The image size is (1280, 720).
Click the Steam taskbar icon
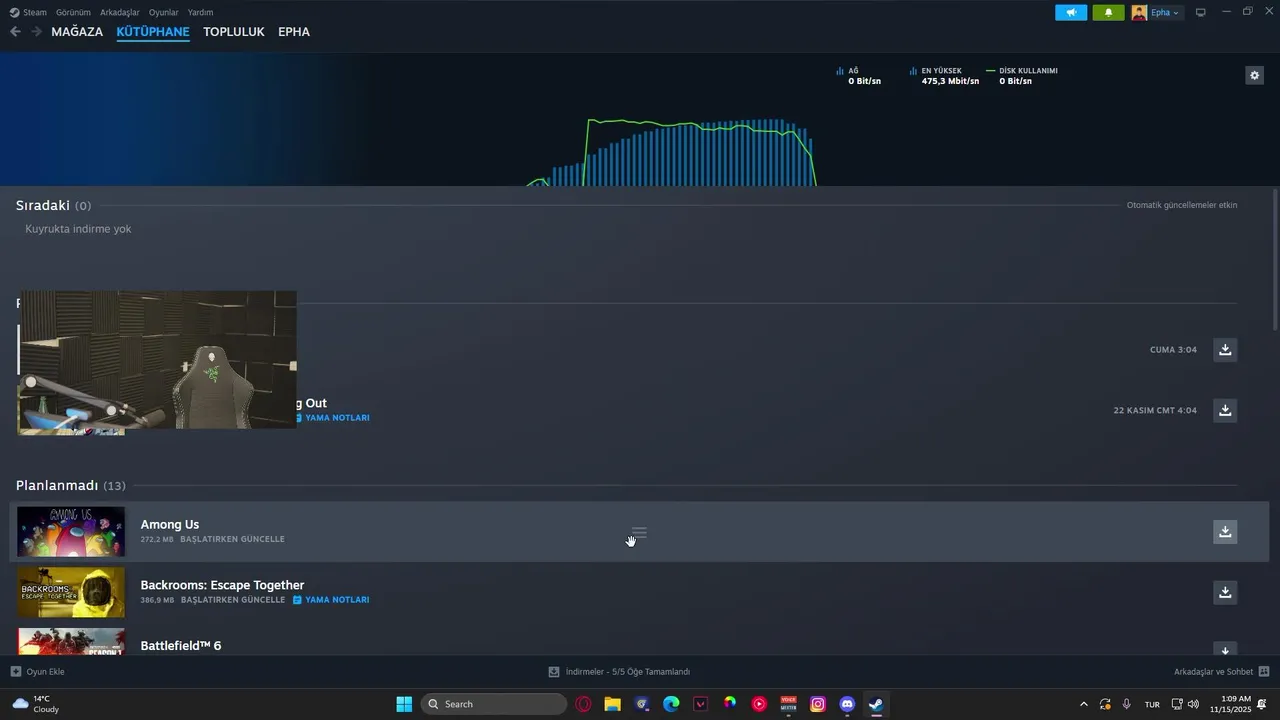tap(876, 704)
